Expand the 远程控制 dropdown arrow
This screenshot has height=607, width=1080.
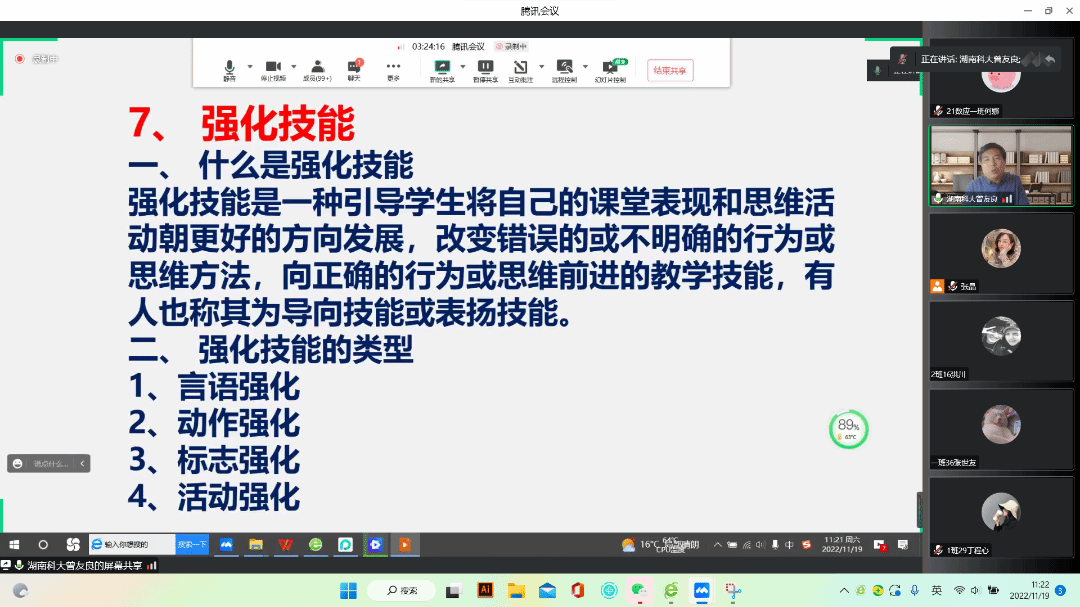(x=585, y=67)
